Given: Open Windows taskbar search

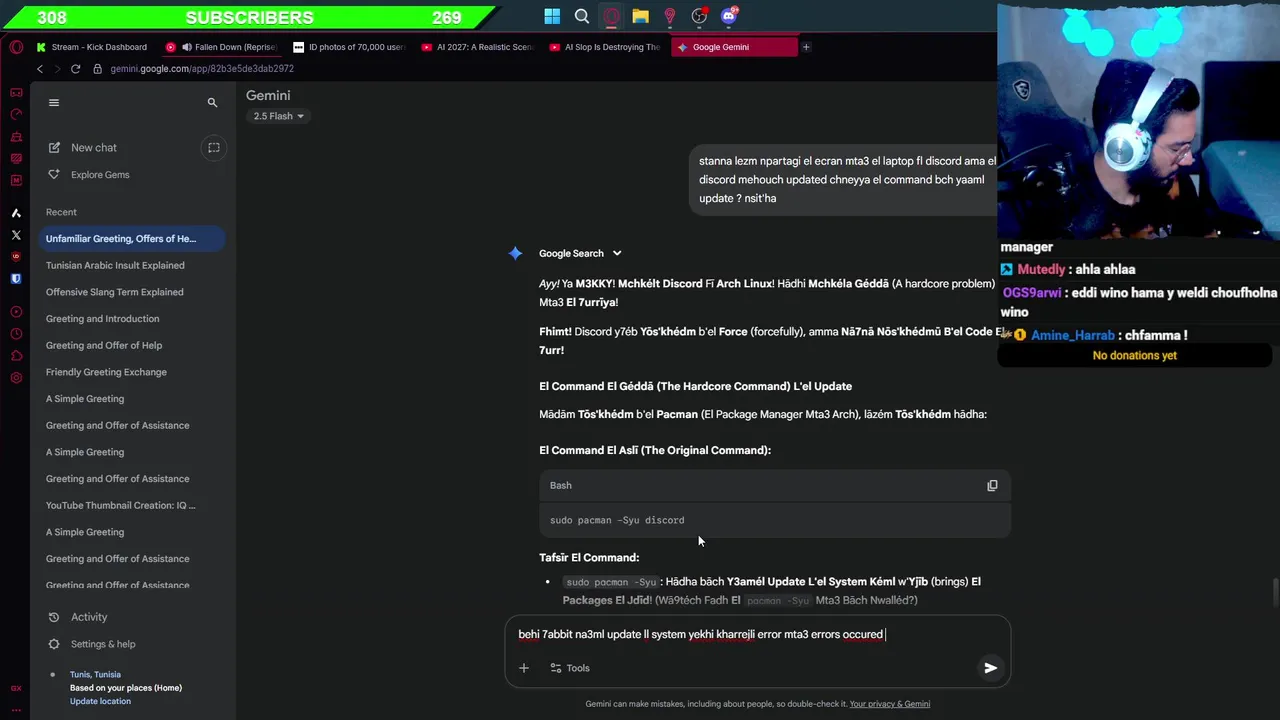Looking at the screenshot, I should (x=582, y=16).
